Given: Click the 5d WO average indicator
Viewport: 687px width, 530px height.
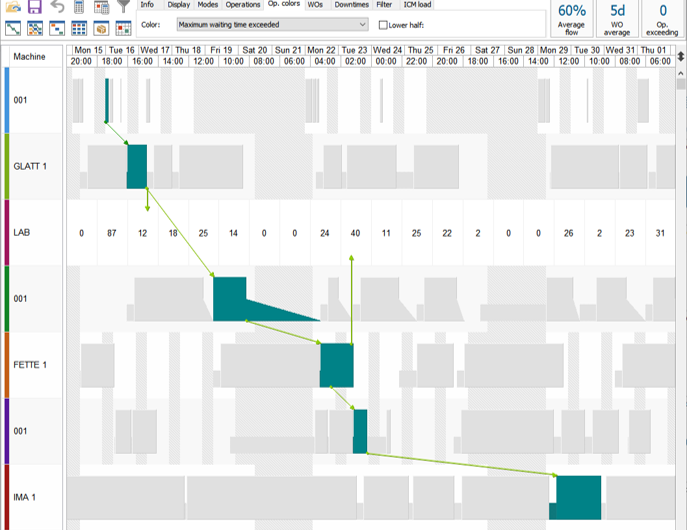Looking at the screenshot, I should coord(618,18).
